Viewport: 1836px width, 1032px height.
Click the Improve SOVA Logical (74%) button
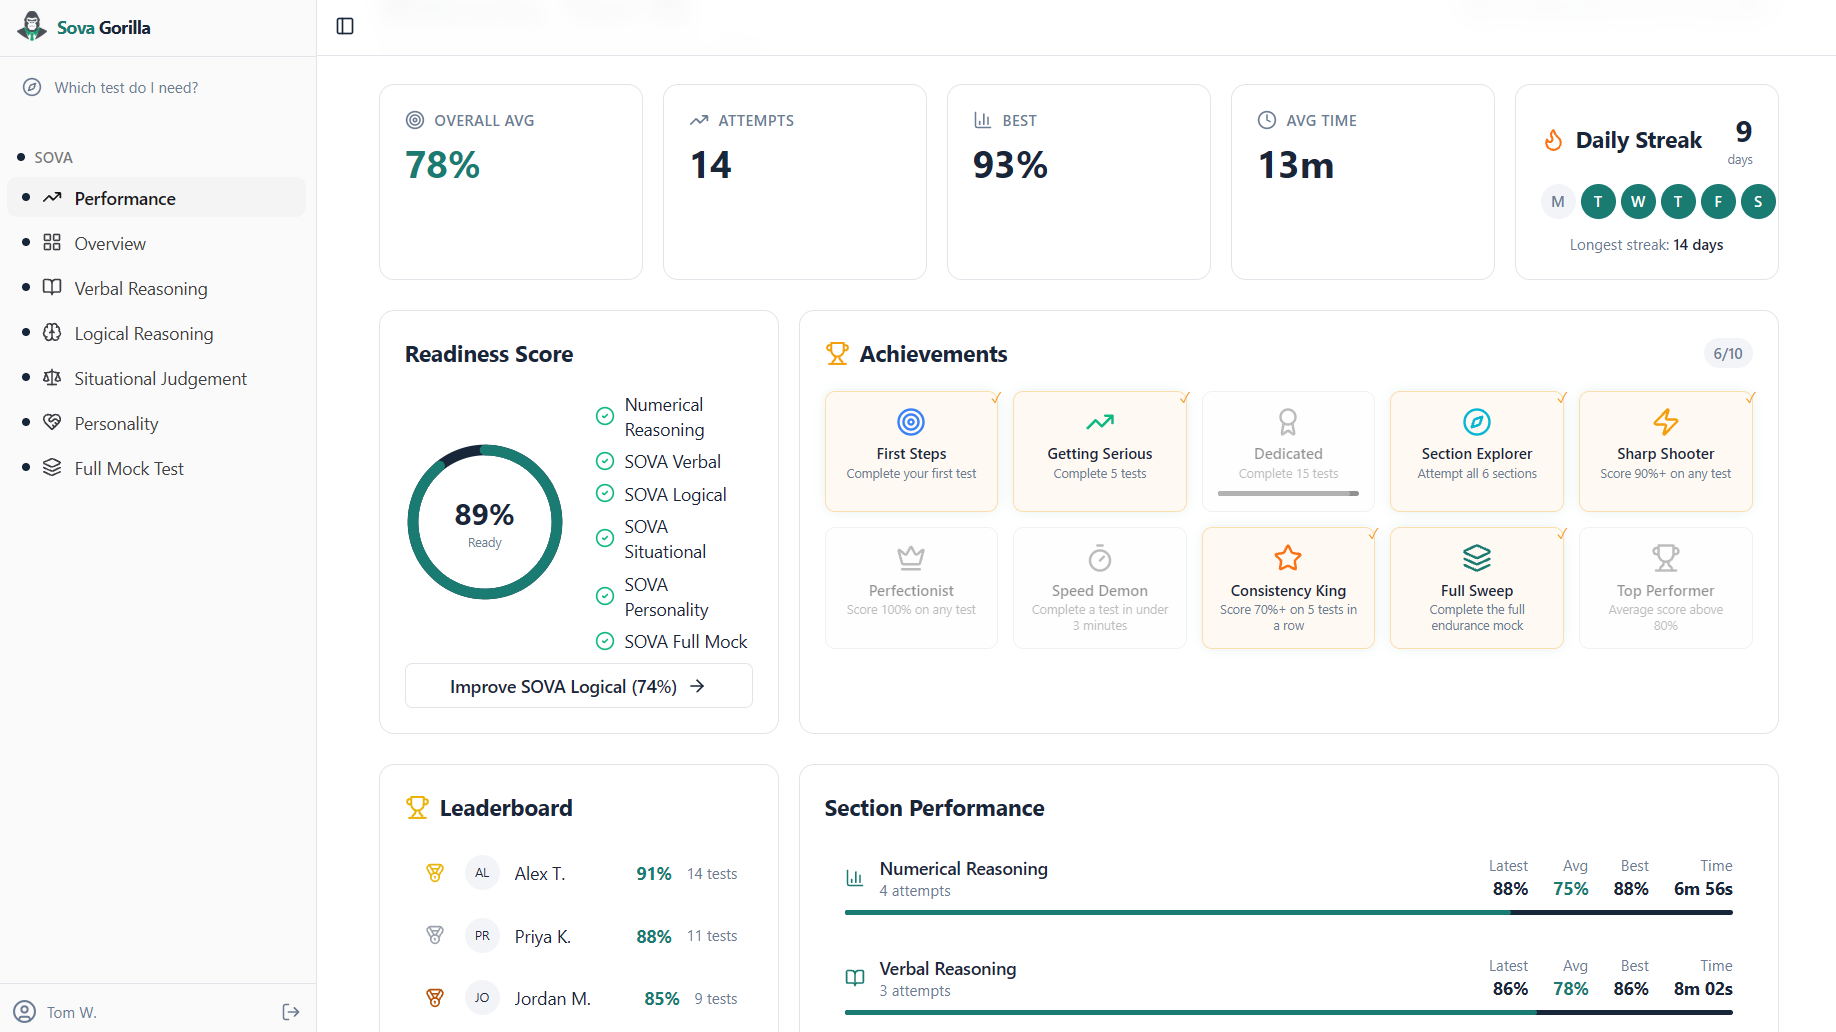579,686
